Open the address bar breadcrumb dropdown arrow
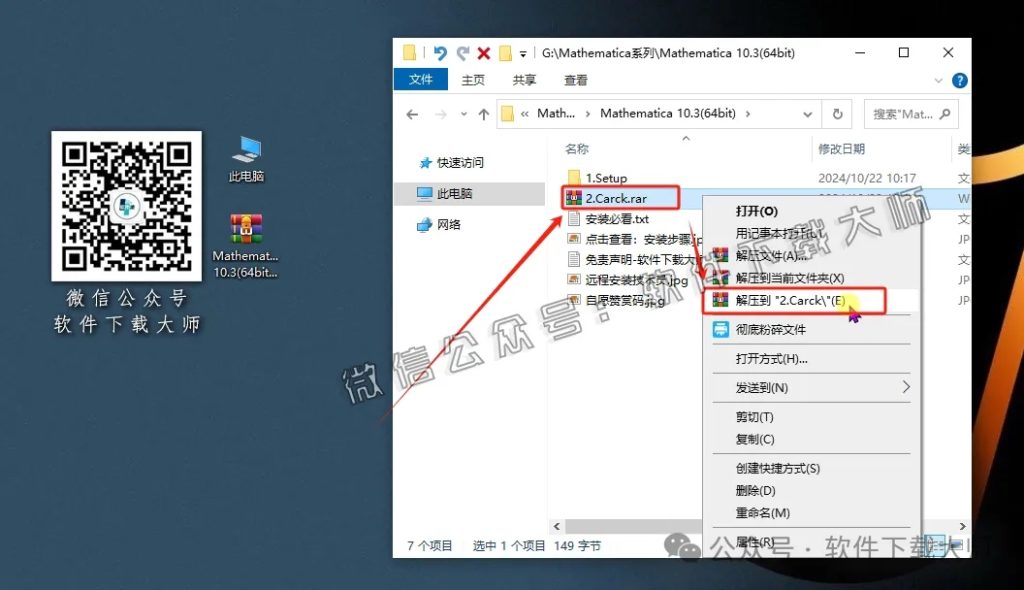Viewport: 1024px width, 590px height. pos(808,113)
